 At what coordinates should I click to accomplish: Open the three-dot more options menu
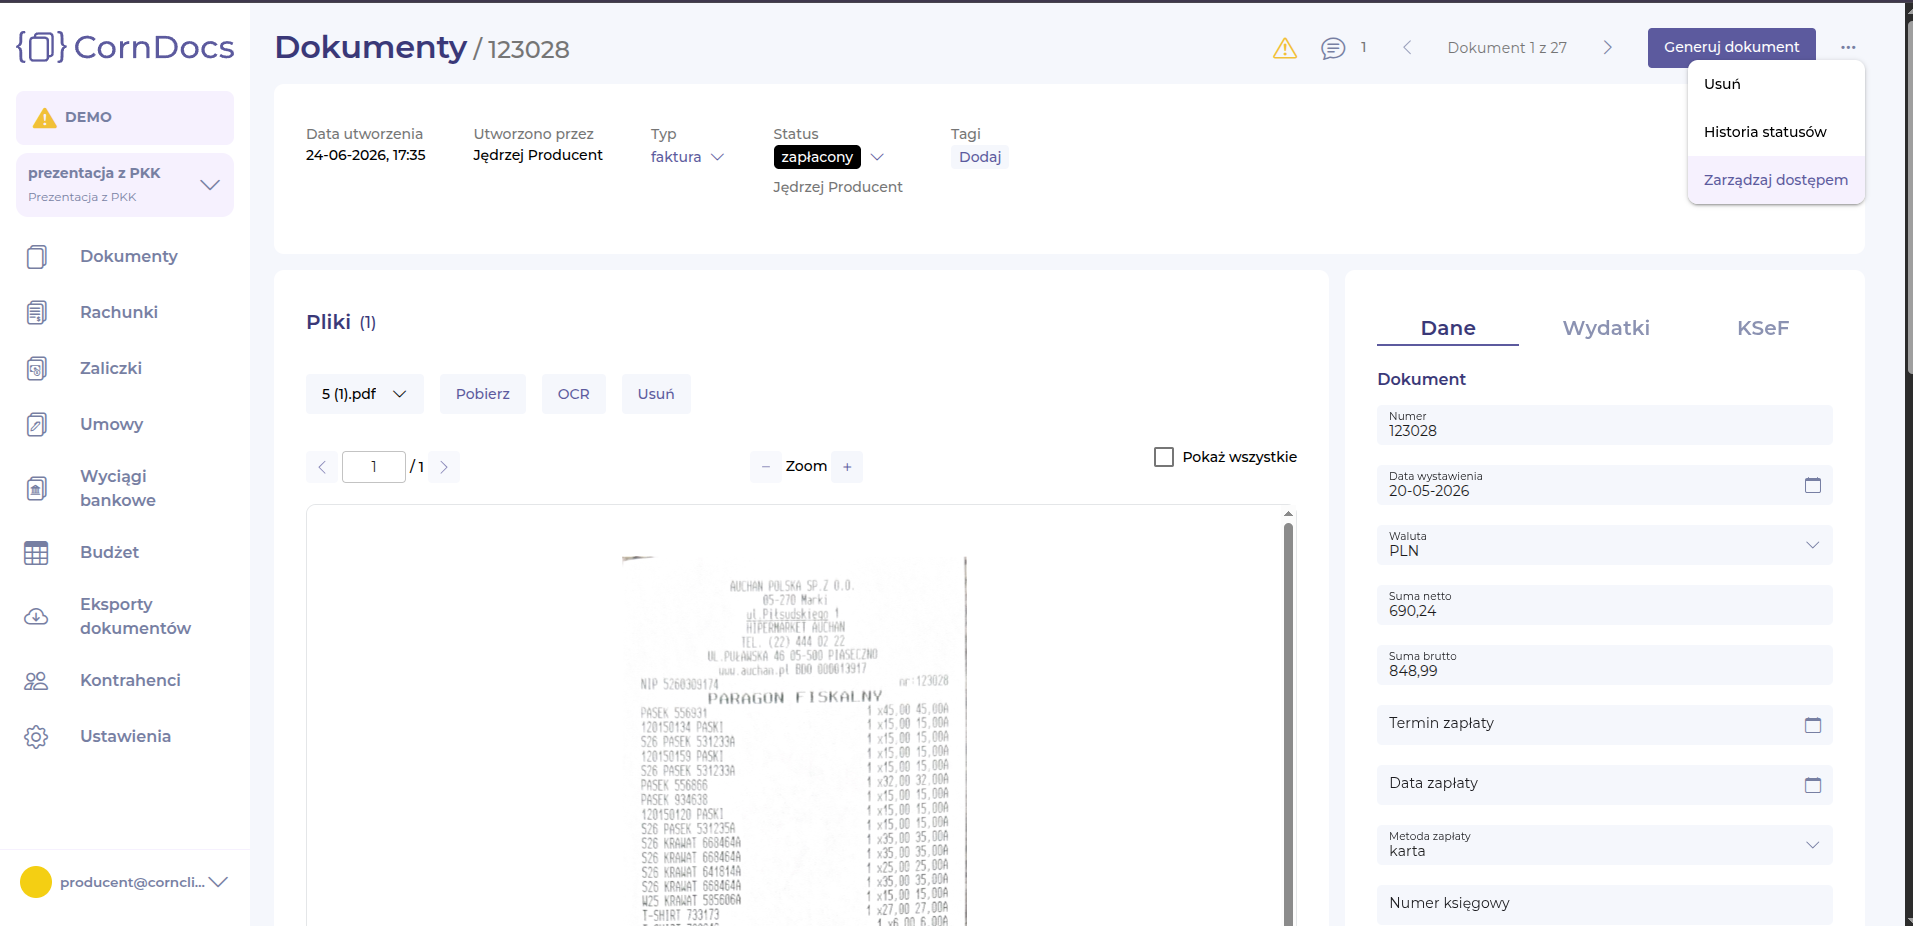[1848, 48]
